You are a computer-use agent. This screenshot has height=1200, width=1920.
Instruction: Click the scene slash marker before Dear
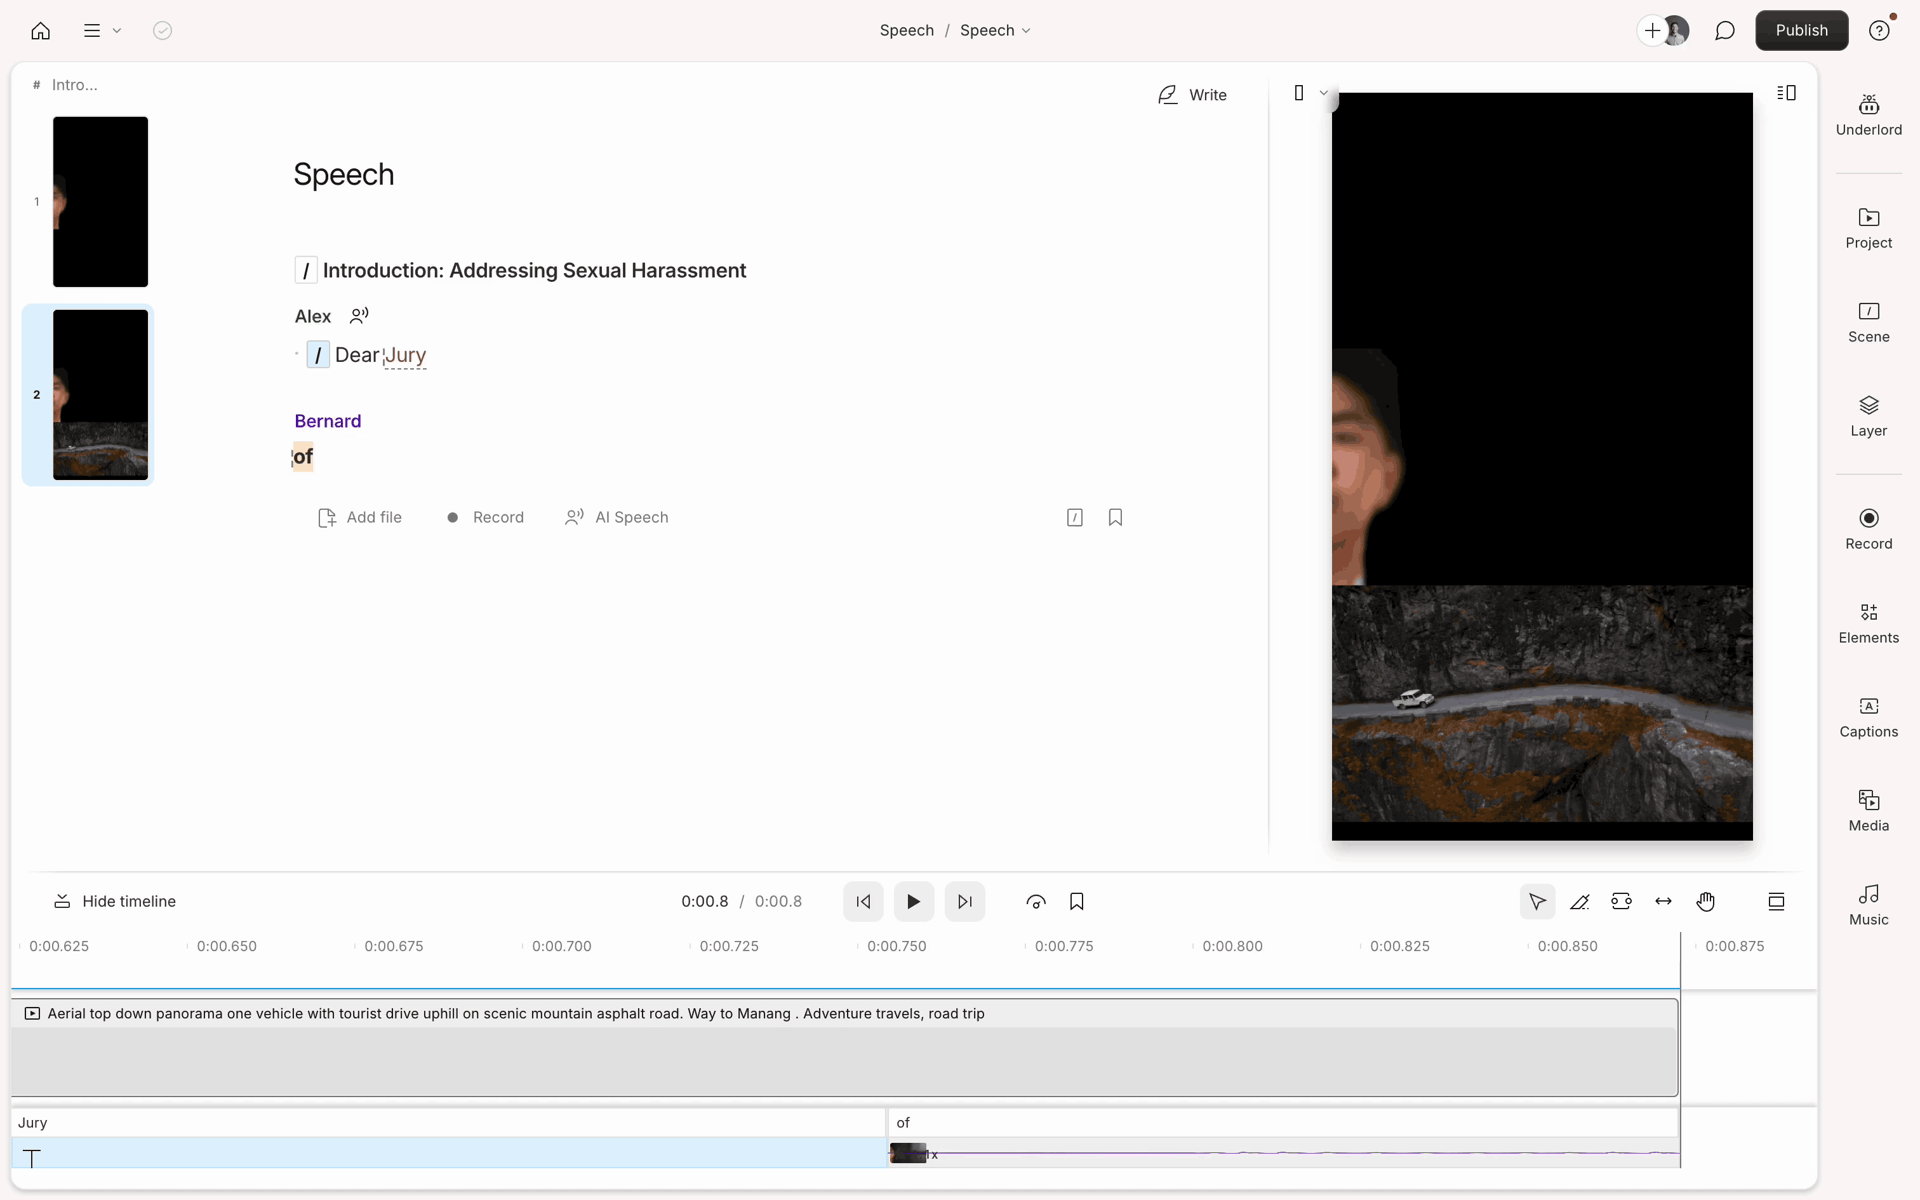click(x=318, y=355)
